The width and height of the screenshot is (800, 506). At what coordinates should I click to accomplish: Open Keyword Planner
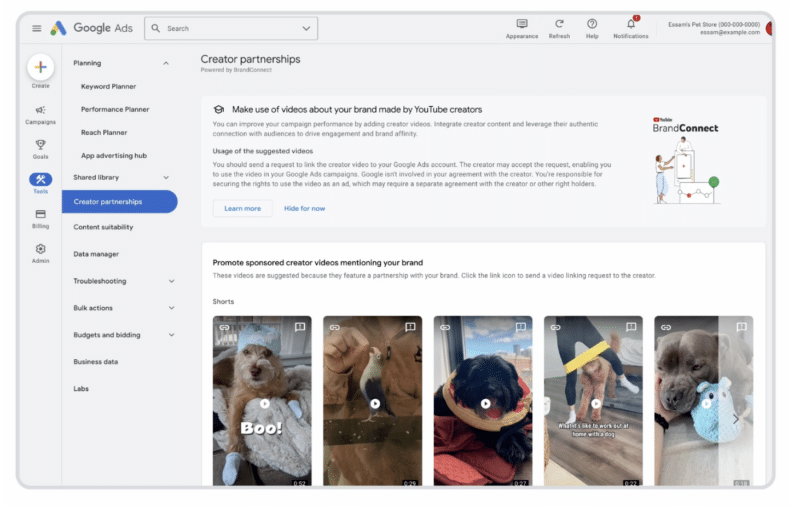click(108, 87)
